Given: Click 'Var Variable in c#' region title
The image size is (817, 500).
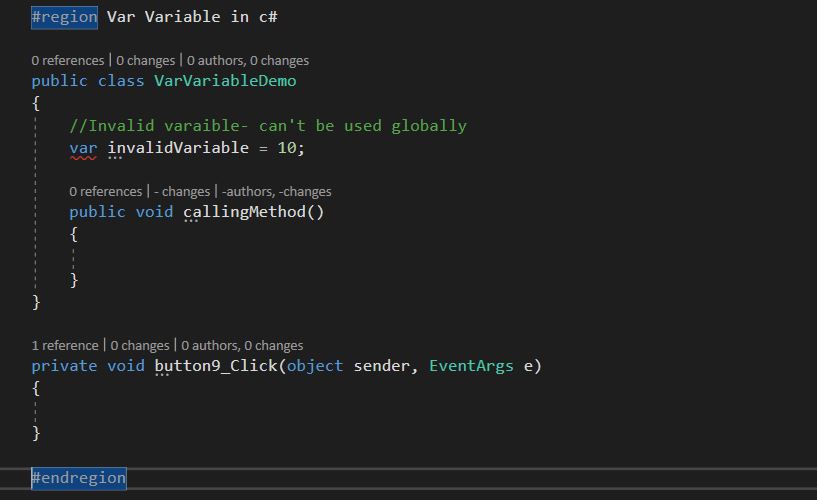Looking at the screenshot, I should (192, 17).
